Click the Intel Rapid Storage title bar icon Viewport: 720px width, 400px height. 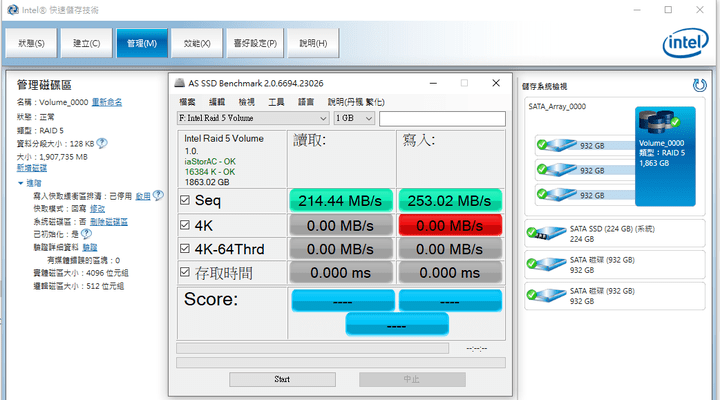13,10
